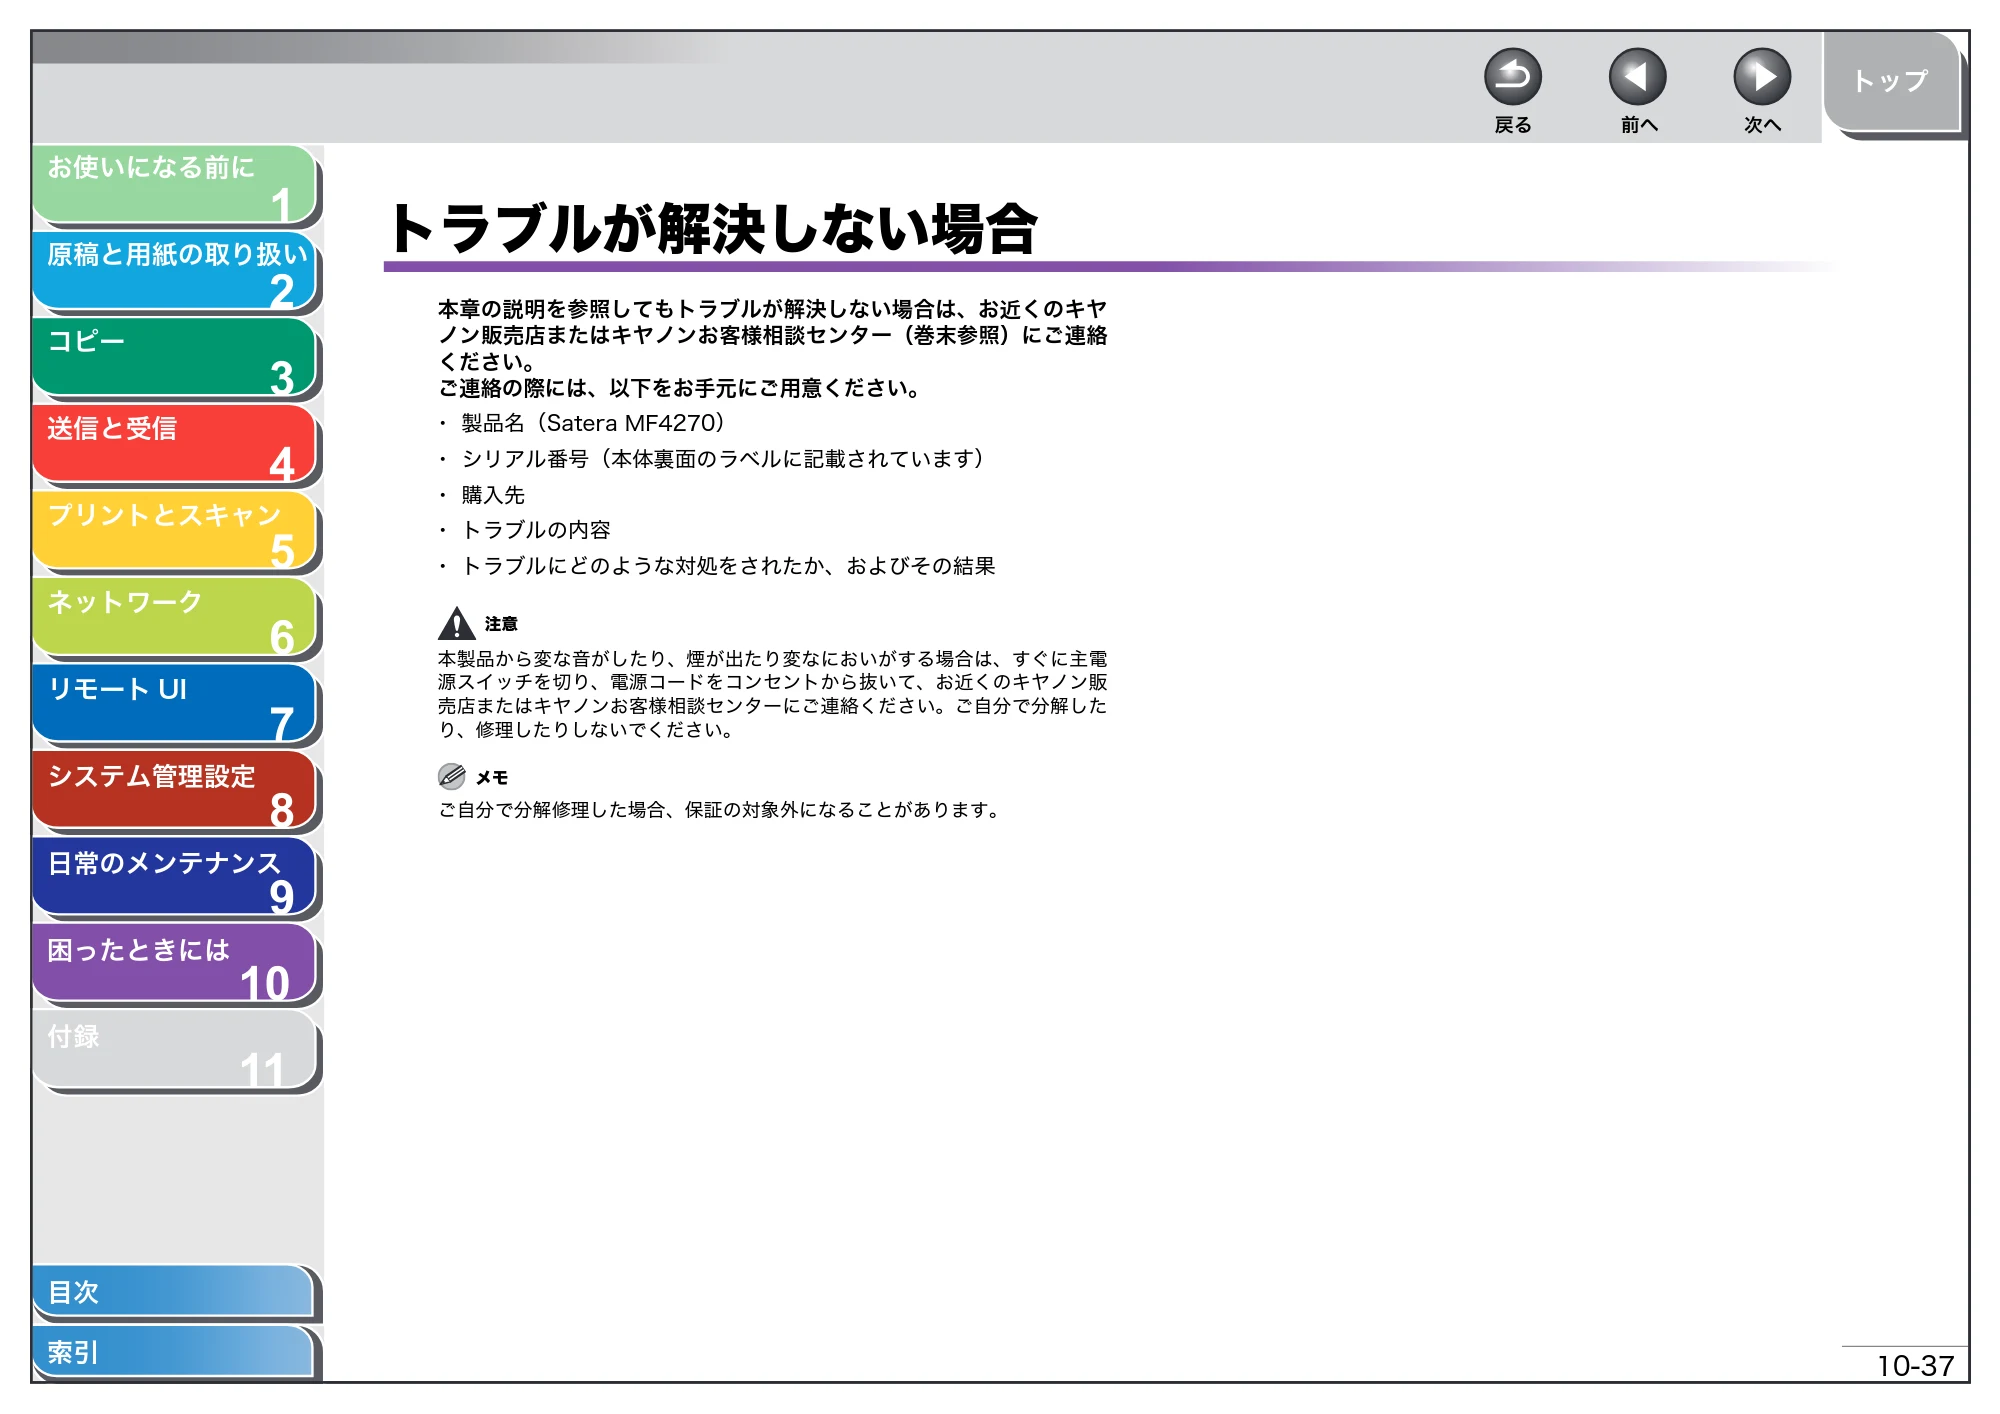Screen dimensions: 2000x1414
Task: Select chapter 4 送信と受信 tab
Action: (x=175, y=445)
